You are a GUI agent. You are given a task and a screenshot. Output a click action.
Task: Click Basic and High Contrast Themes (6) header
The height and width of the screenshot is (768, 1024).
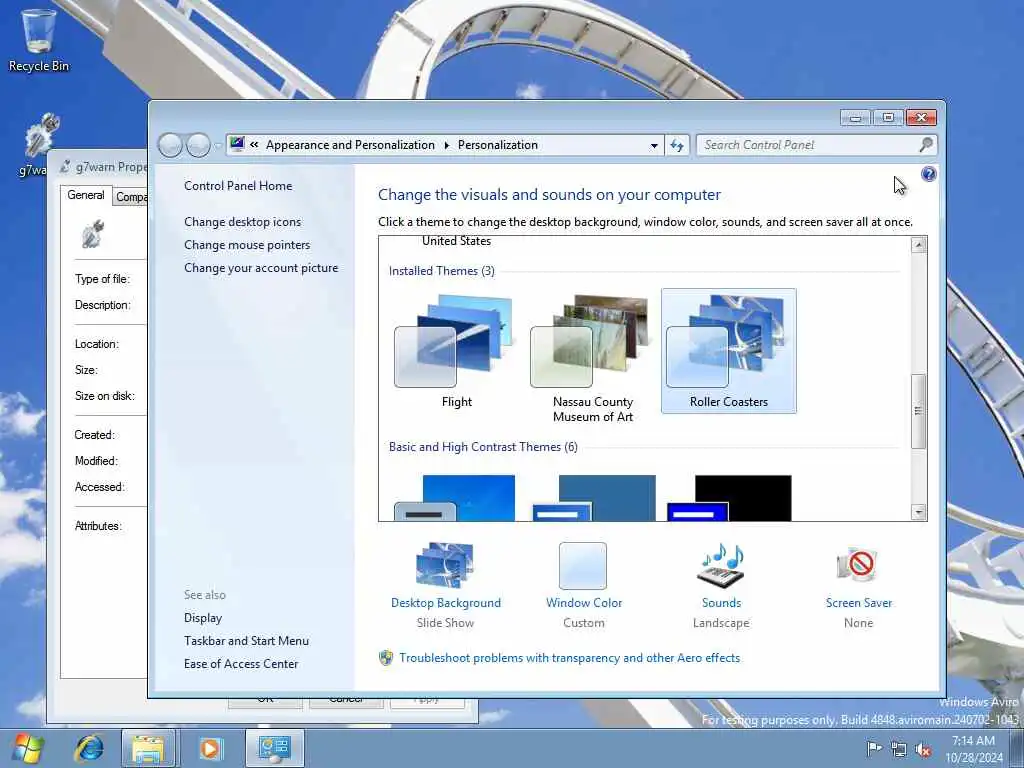[x=483, y=447]
